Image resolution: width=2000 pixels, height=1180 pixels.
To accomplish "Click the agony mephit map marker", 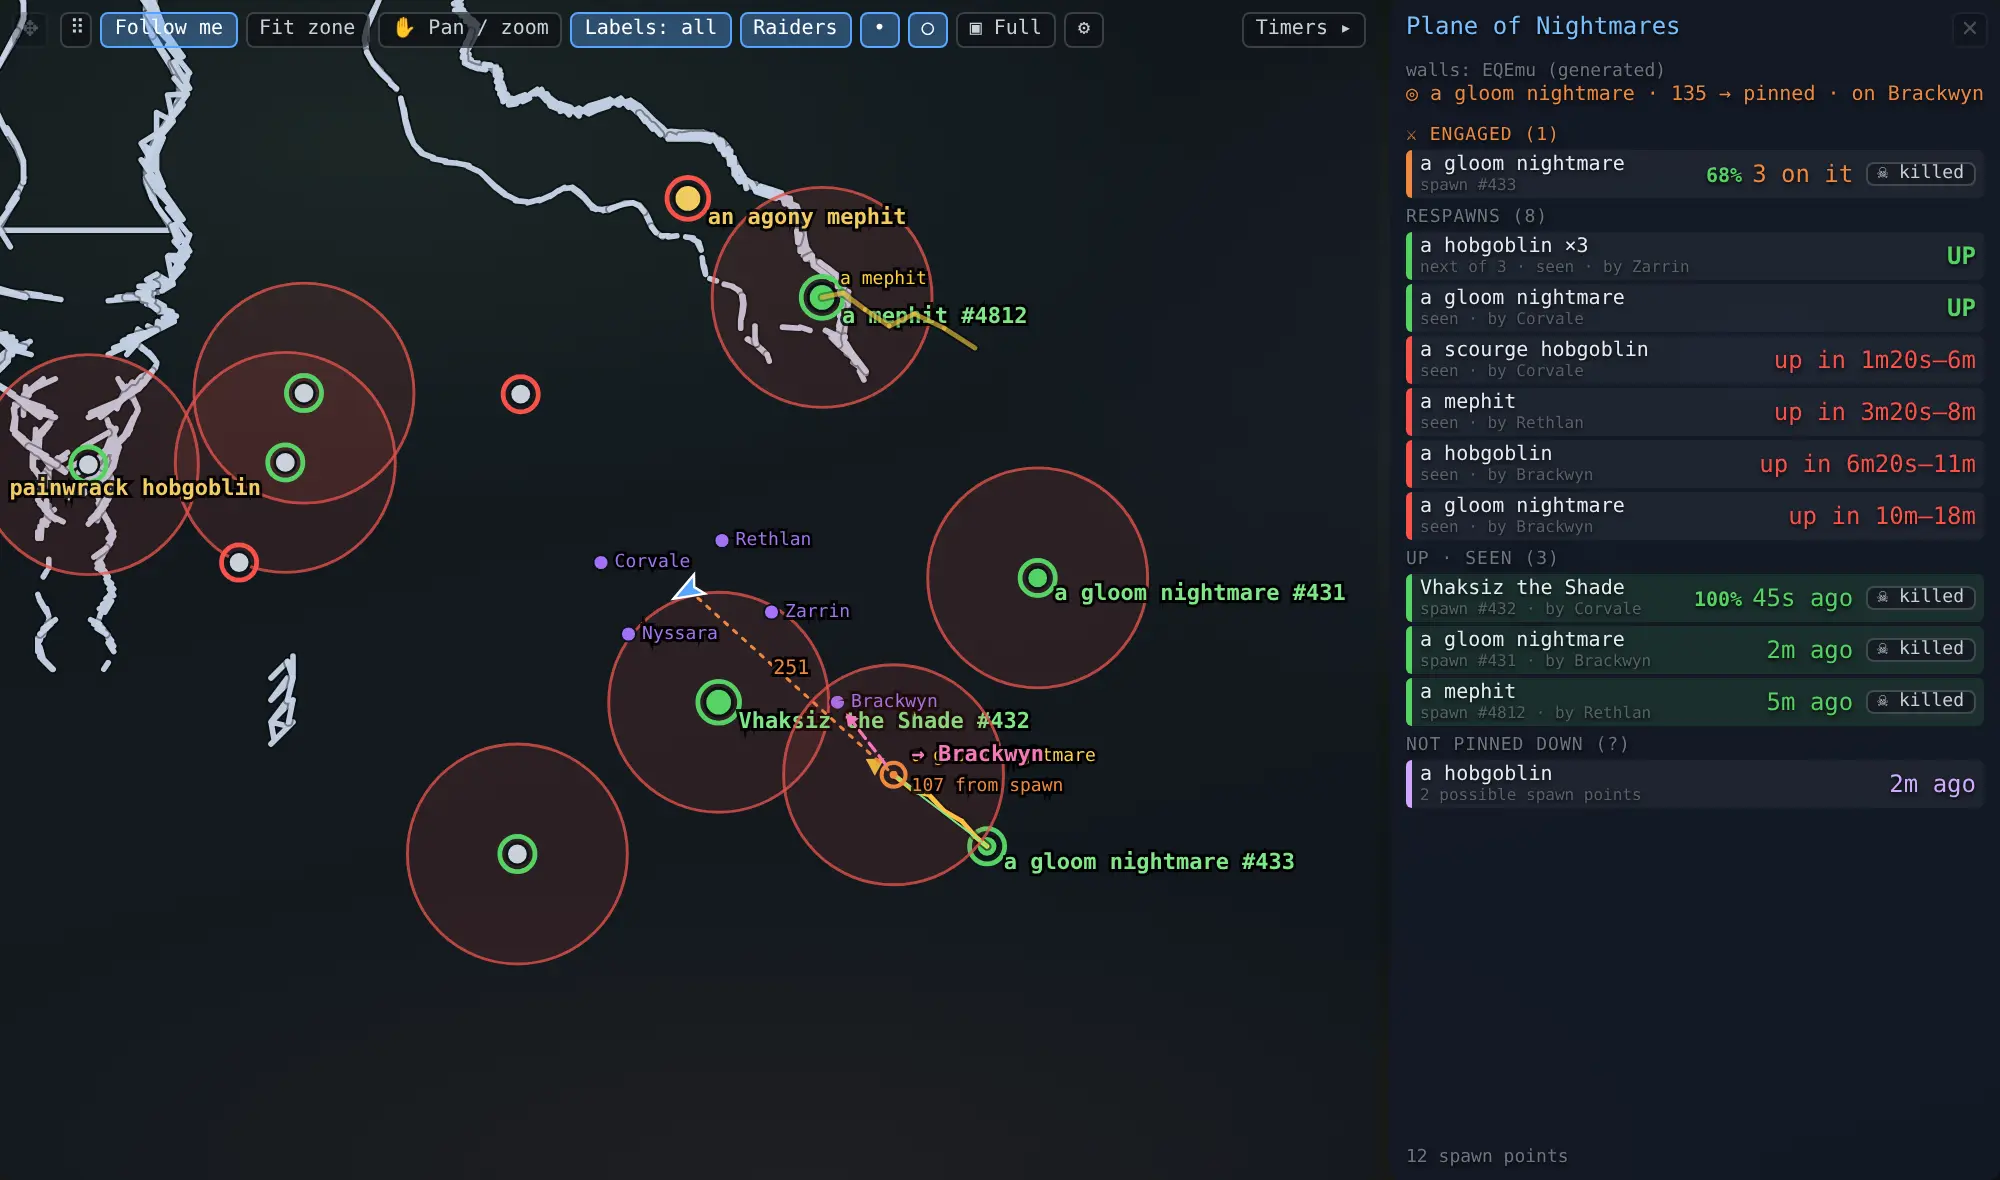I will (688, 198).
